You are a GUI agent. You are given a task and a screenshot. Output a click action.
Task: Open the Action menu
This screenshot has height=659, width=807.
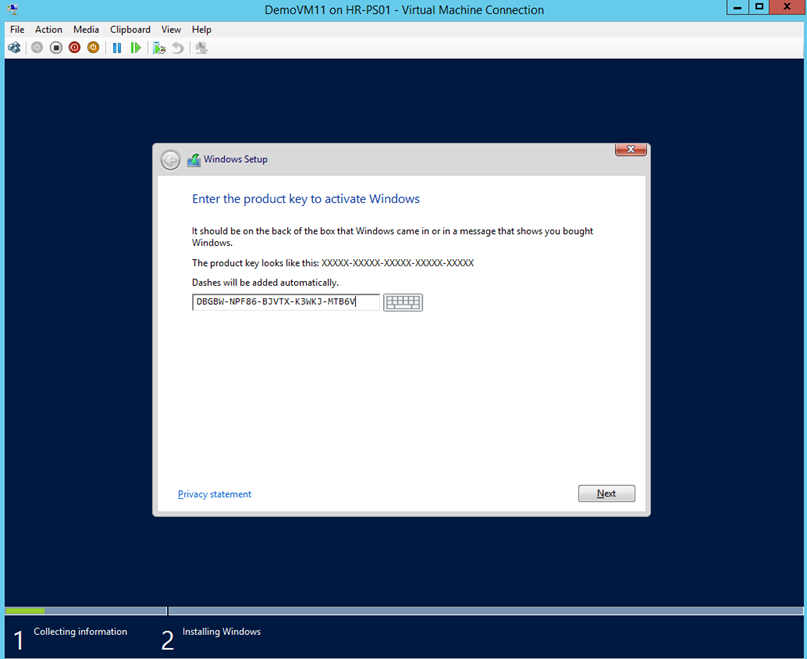pos(48,30)
